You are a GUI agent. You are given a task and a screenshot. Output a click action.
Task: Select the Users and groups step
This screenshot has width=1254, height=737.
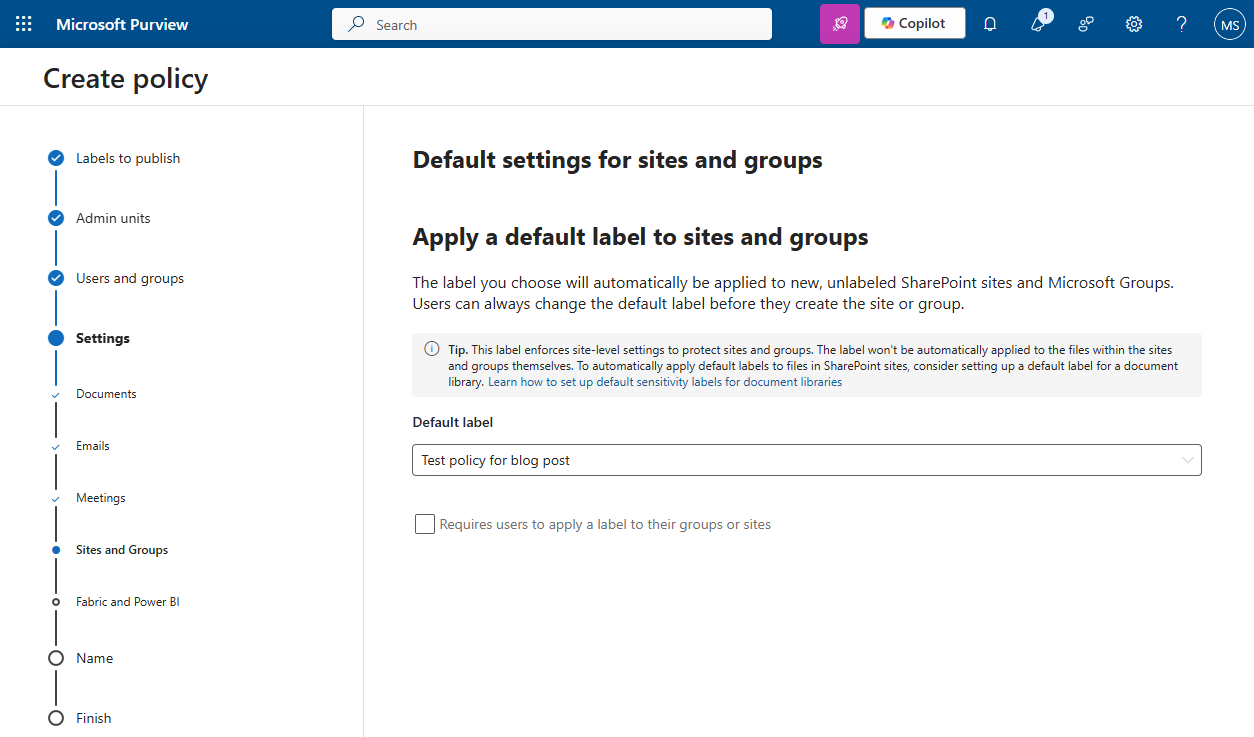[129, 277]
